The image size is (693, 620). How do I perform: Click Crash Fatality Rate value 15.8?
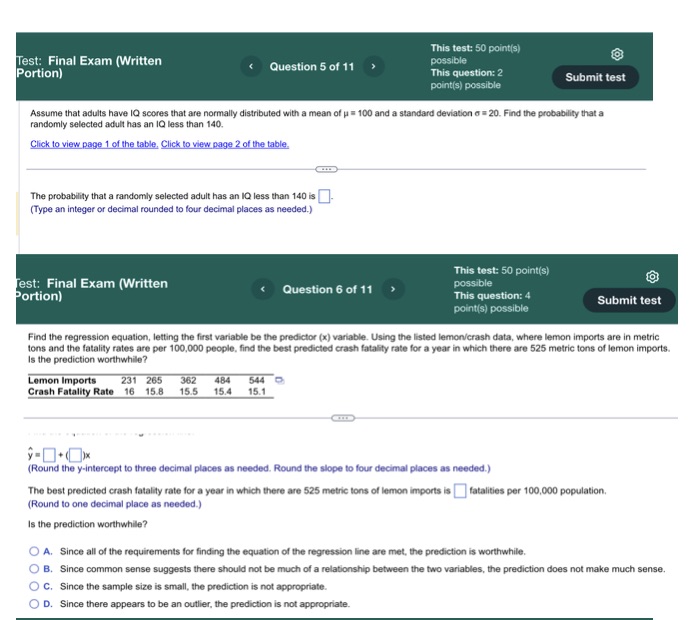pyautogui.click(x=154, y=392)
